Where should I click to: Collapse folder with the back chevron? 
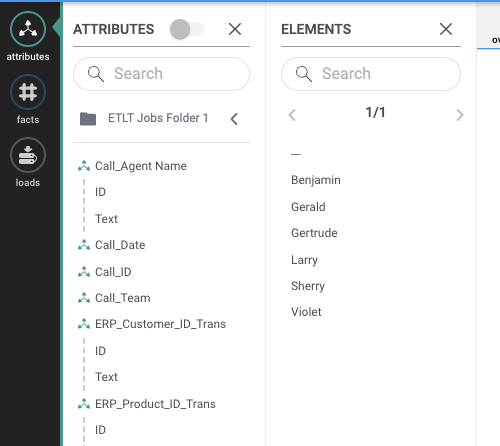(x=234, y=119)
